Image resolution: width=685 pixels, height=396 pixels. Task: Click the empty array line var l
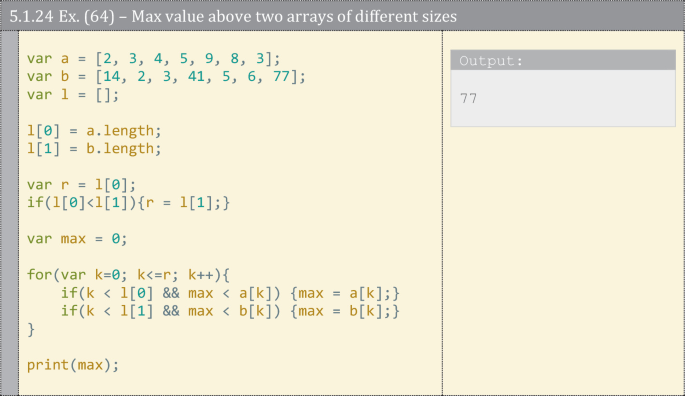[x=73, y=94]
